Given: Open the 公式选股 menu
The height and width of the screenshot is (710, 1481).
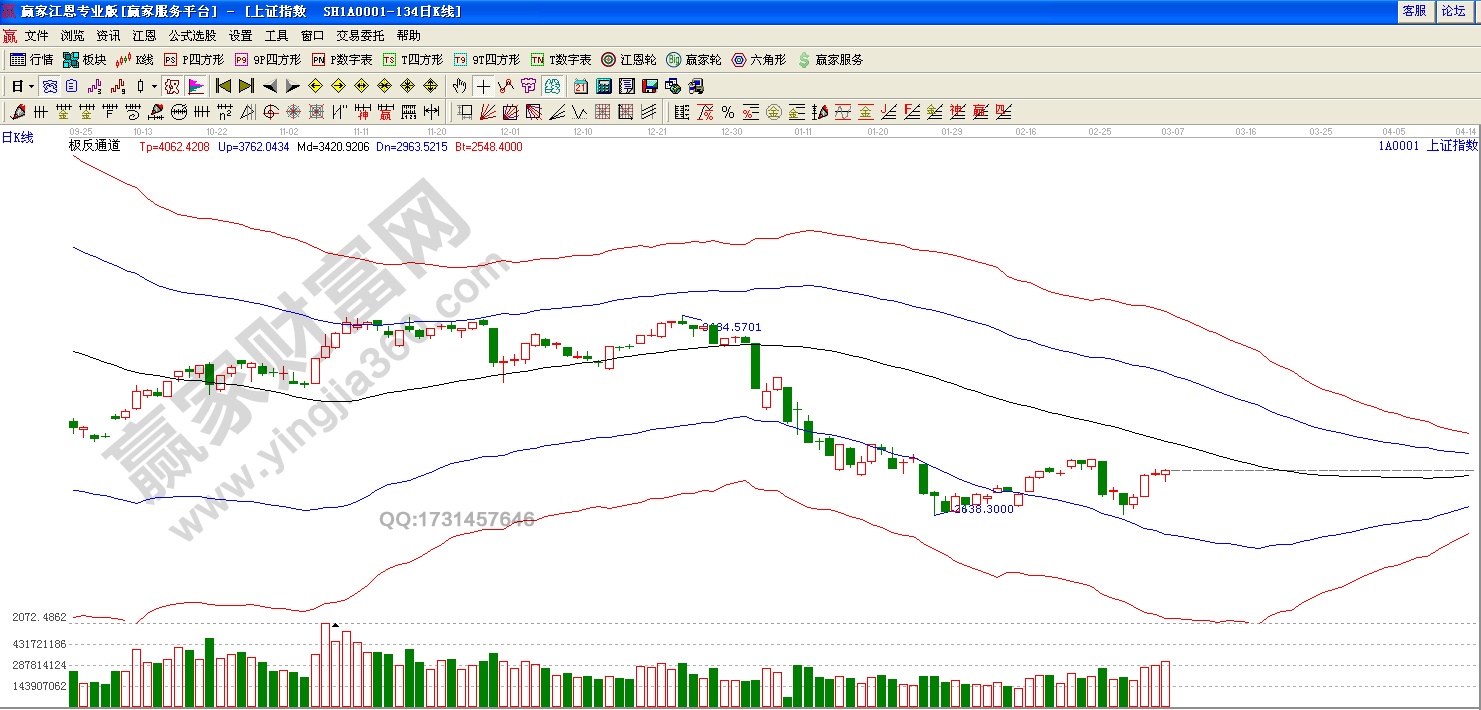Looking at the screenshot, I should 192,35.
